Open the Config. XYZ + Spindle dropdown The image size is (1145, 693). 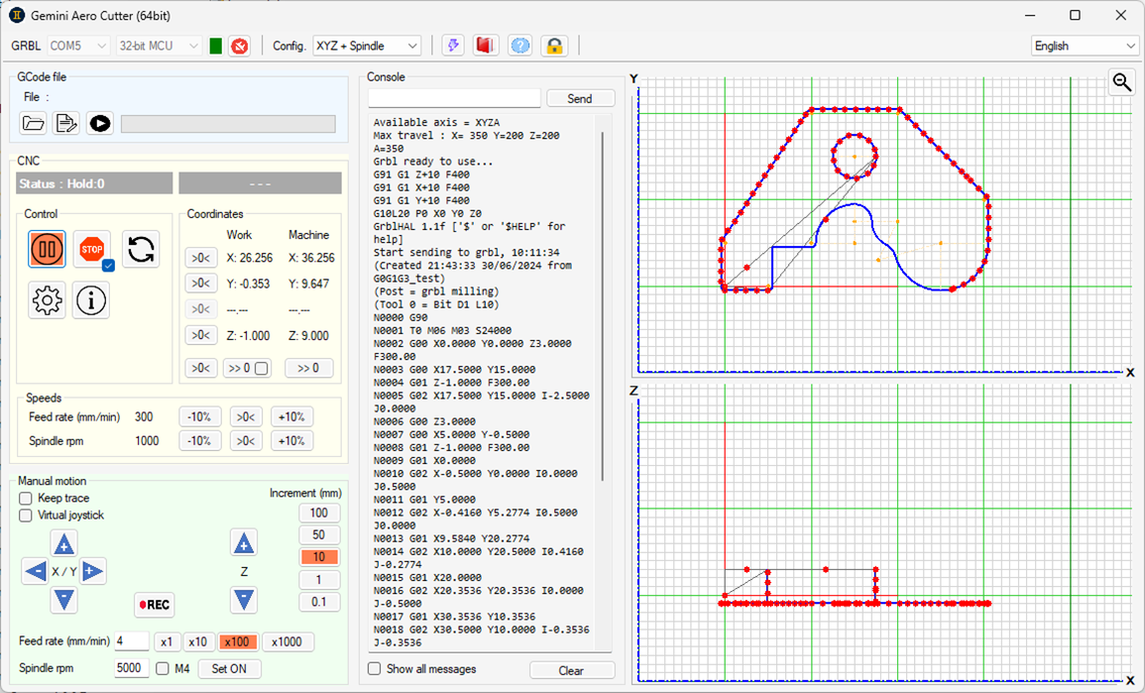click(x=367, y=46)
